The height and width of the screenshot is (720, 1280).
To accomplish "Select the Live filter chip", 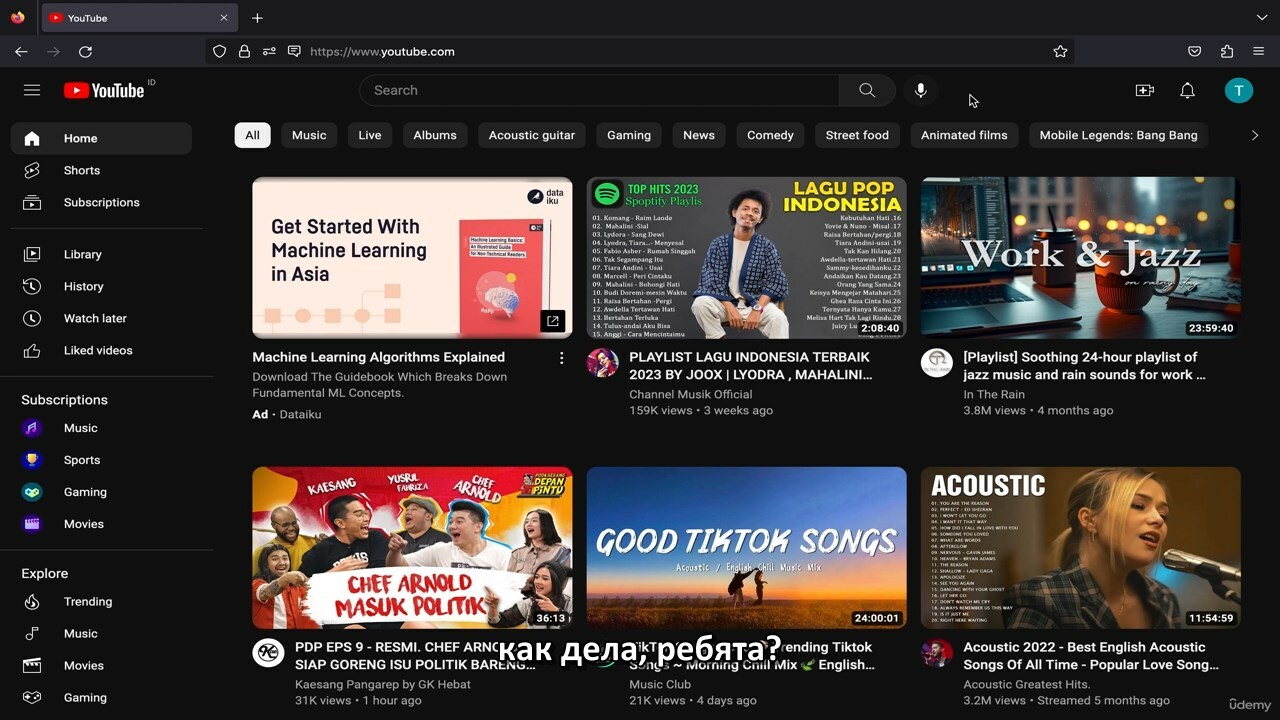I will 370,135.
